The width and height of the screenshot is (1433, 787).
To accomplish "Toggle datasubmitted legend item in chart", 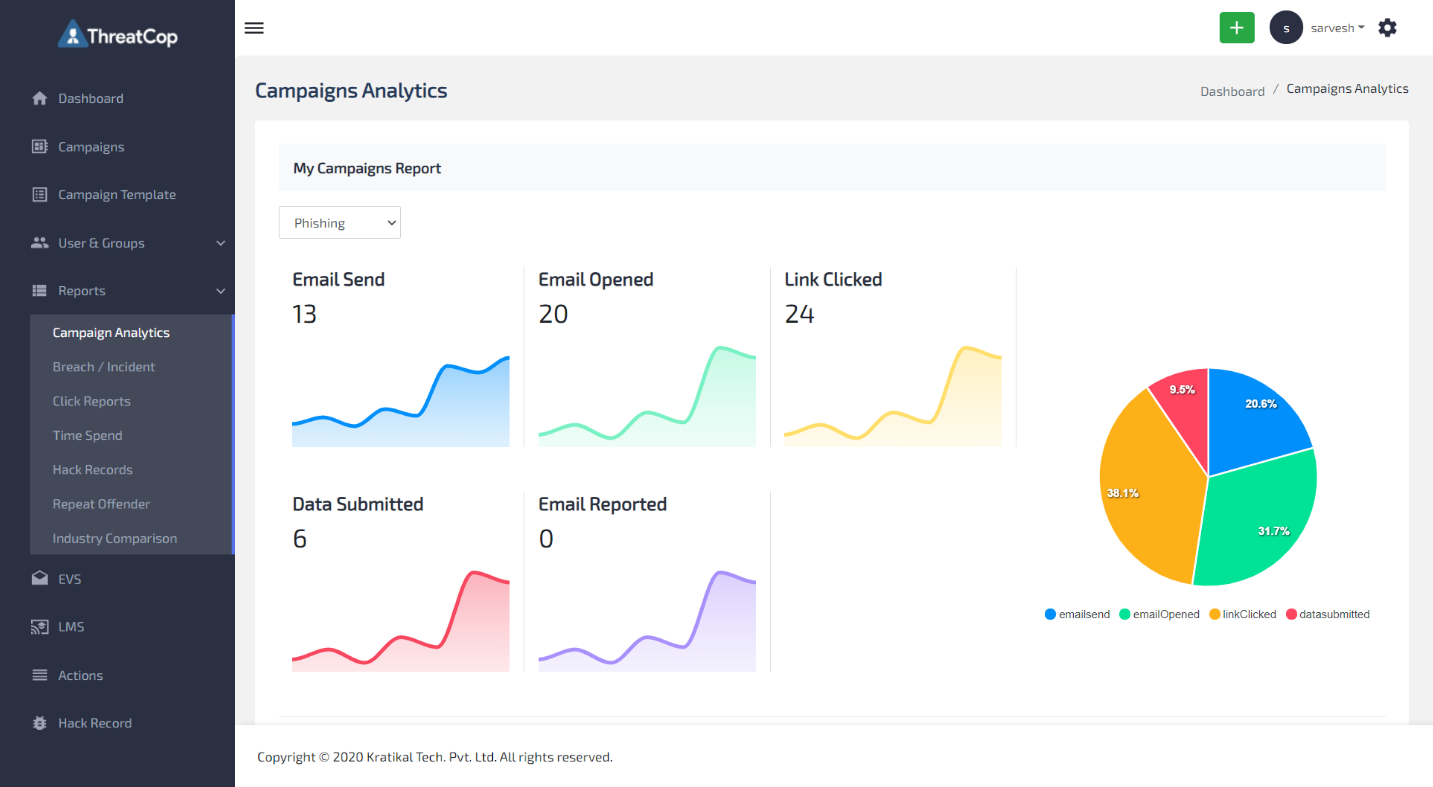I will coord(1327,614).
